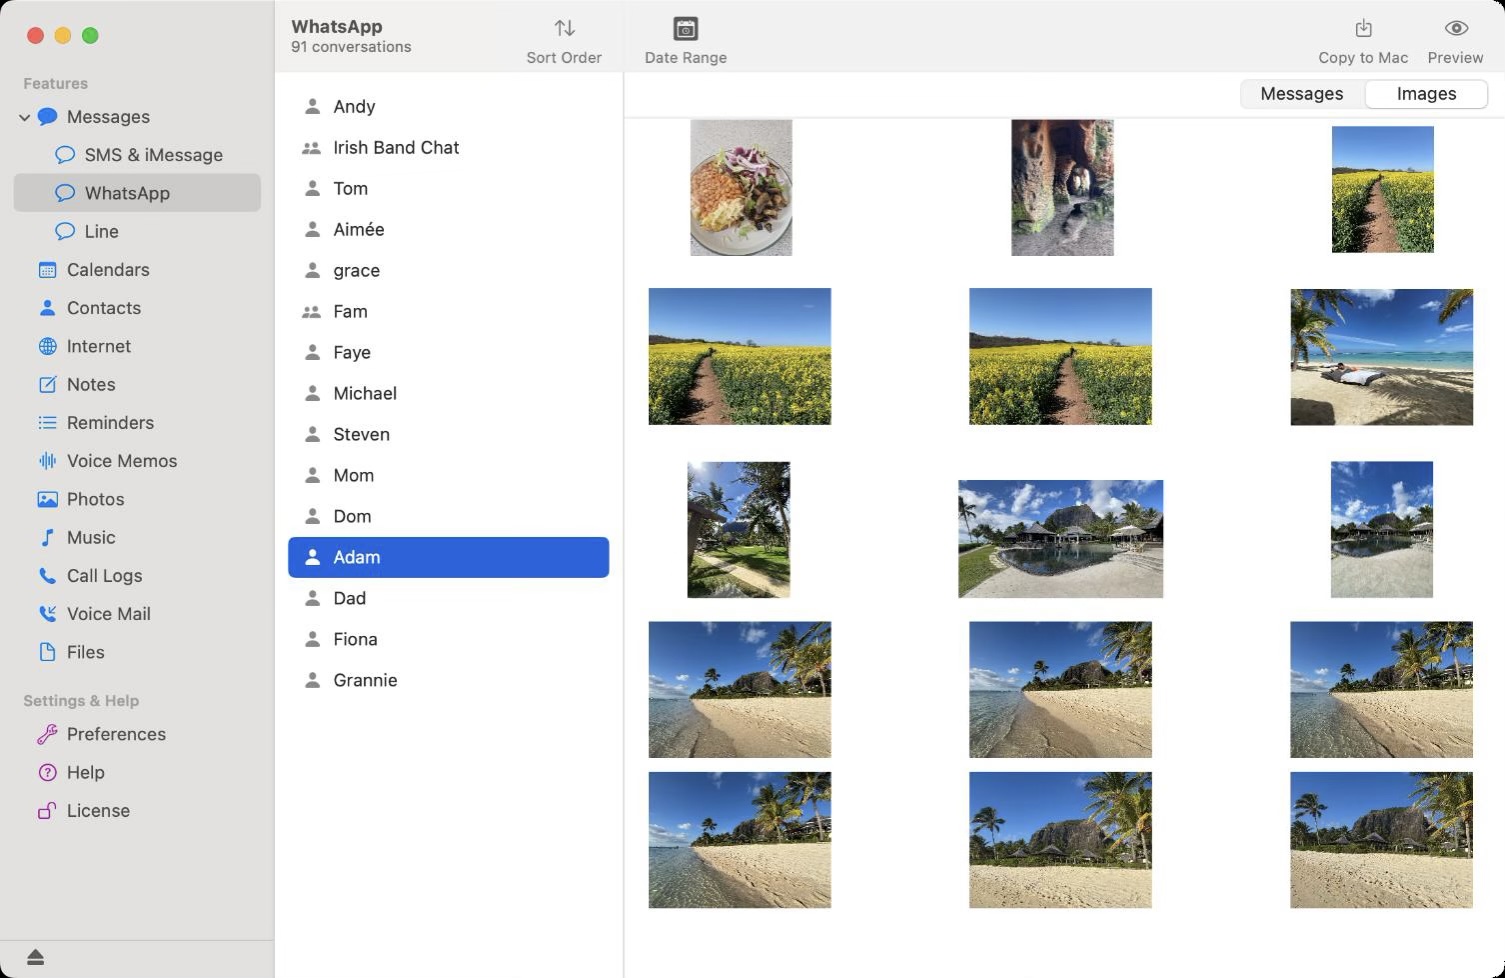Screen dimensions: 1505x978
Task: Open the Help section
Action: 85,772
